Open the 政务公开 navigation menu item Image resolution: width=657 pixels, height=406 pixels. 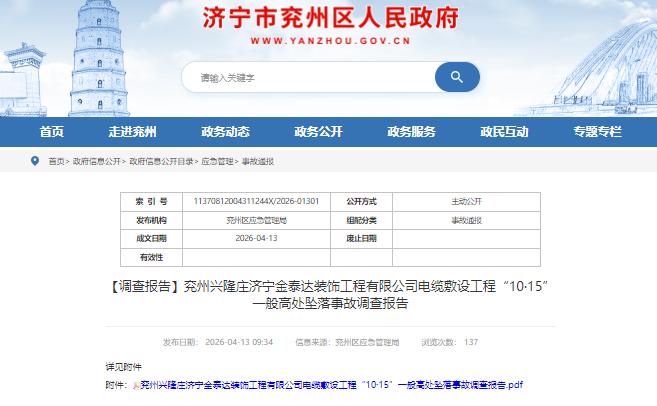(x=318, y=132)
